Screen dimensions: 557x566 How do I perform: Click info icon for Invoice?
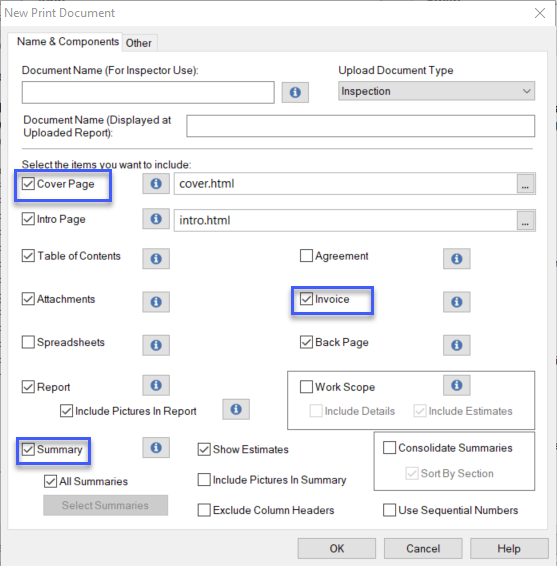(x=457, y=302)
